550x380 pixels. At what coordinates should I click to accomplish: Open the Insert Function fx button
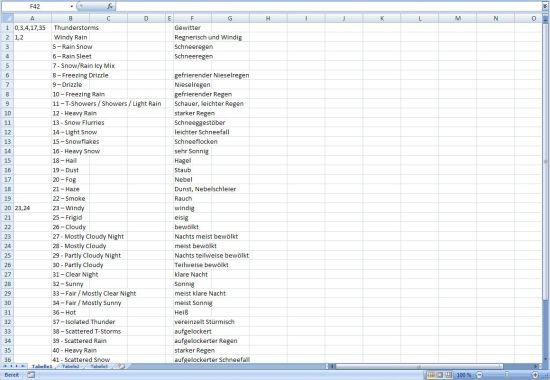tap(110, 6)
